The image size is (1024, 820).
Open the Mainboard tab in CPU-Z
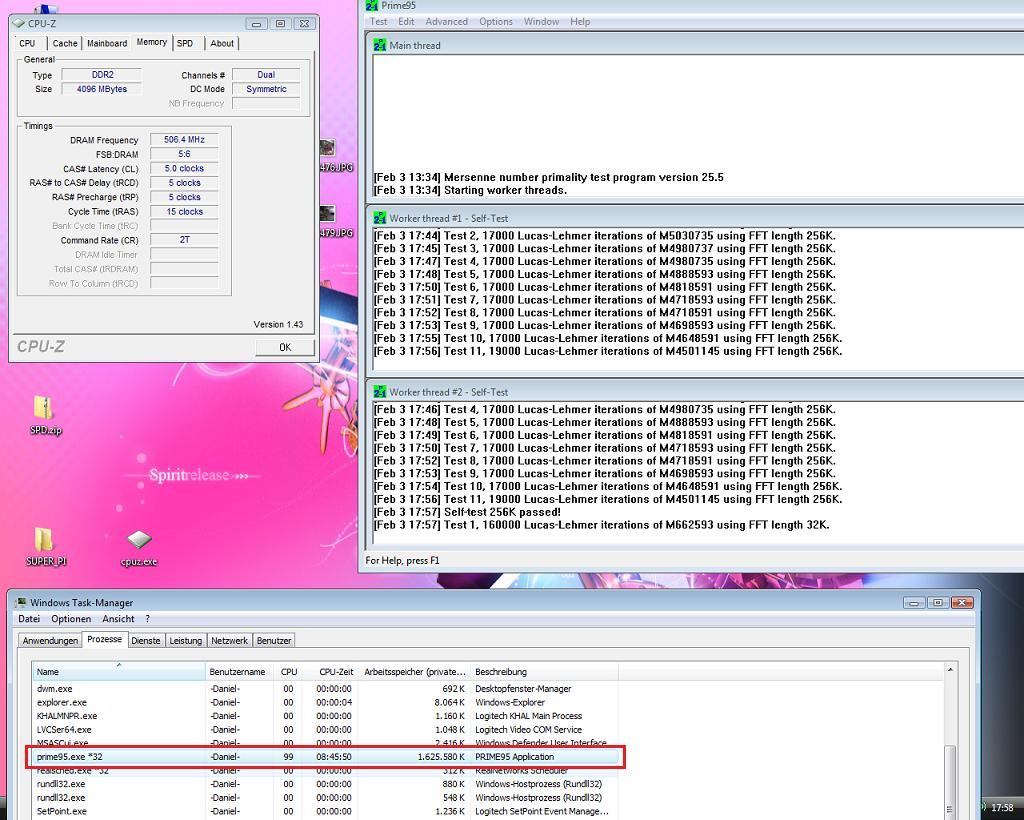tap(107, 43)
